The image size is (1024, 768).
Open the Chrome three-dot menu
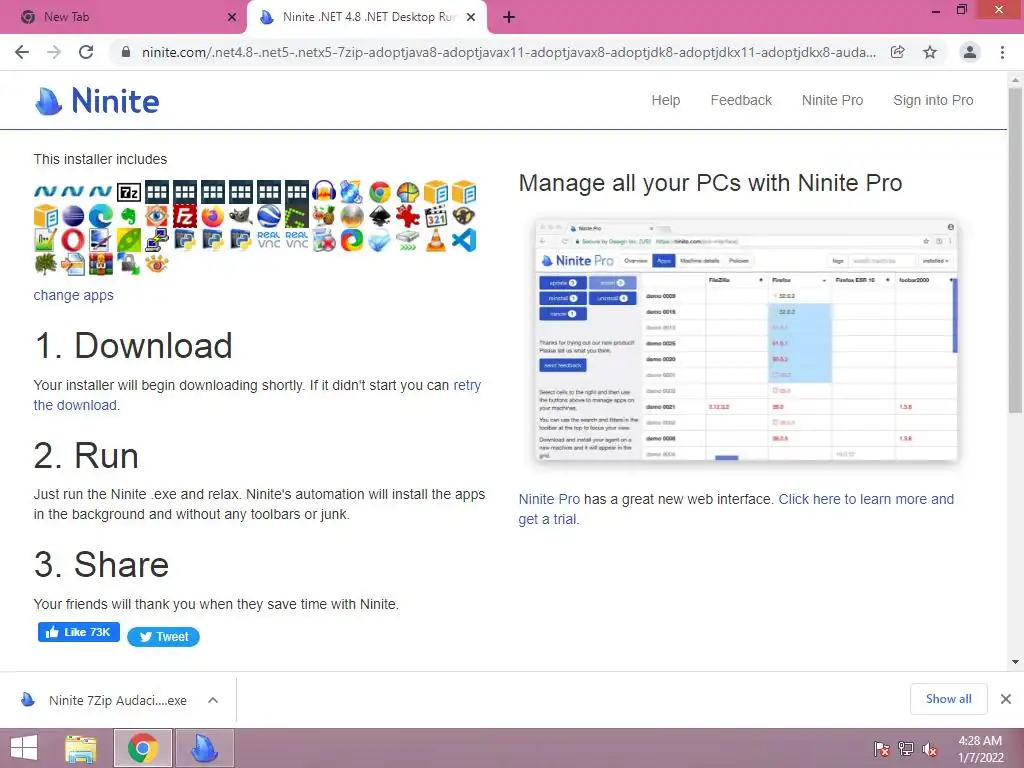click(x=1002, y=52)
